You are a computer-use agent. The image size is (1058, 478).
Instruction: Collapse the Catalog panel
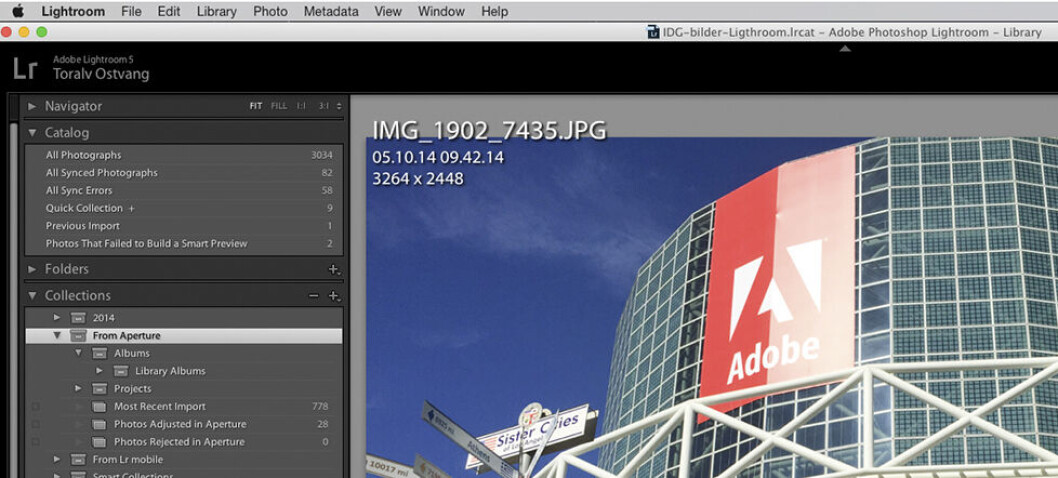[32, 133]
